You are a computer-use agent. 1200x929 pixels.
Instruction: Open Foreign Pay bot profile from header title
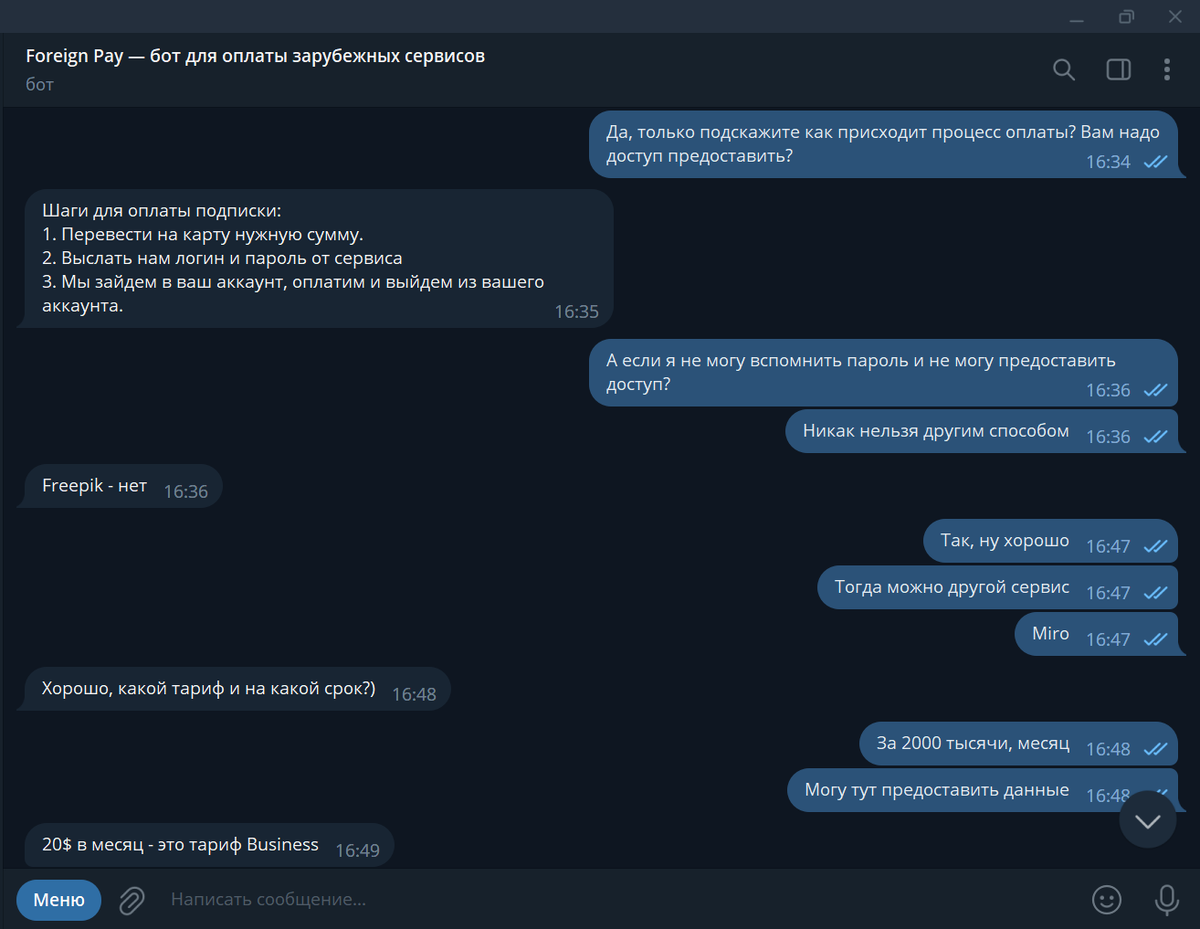[255, 57]
